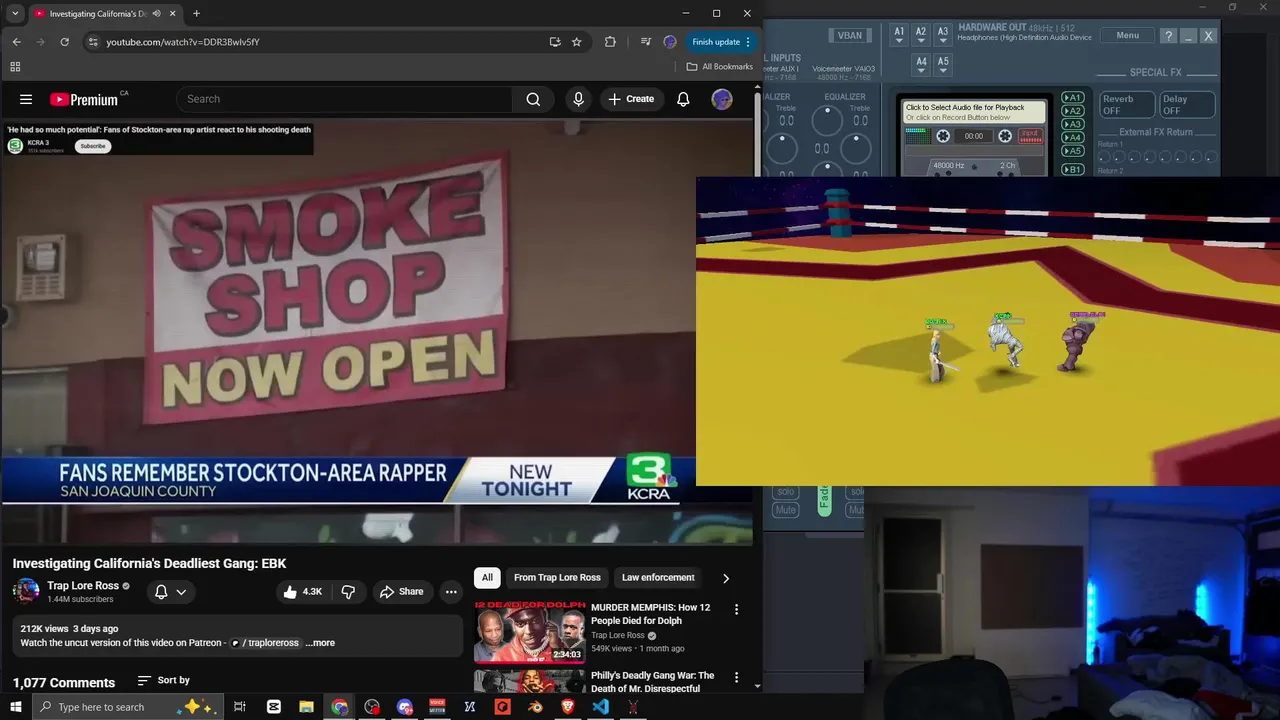1280x720 pixels.
Task: Open Chrome media controls icon
Action: tap(646, 42)
